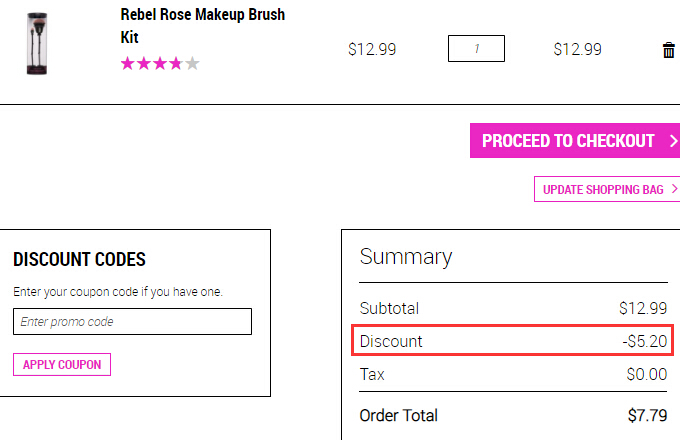Open the Rebel Rose Makeup Brush Kit link
The image size is (680, 440).
click(203, 26)
